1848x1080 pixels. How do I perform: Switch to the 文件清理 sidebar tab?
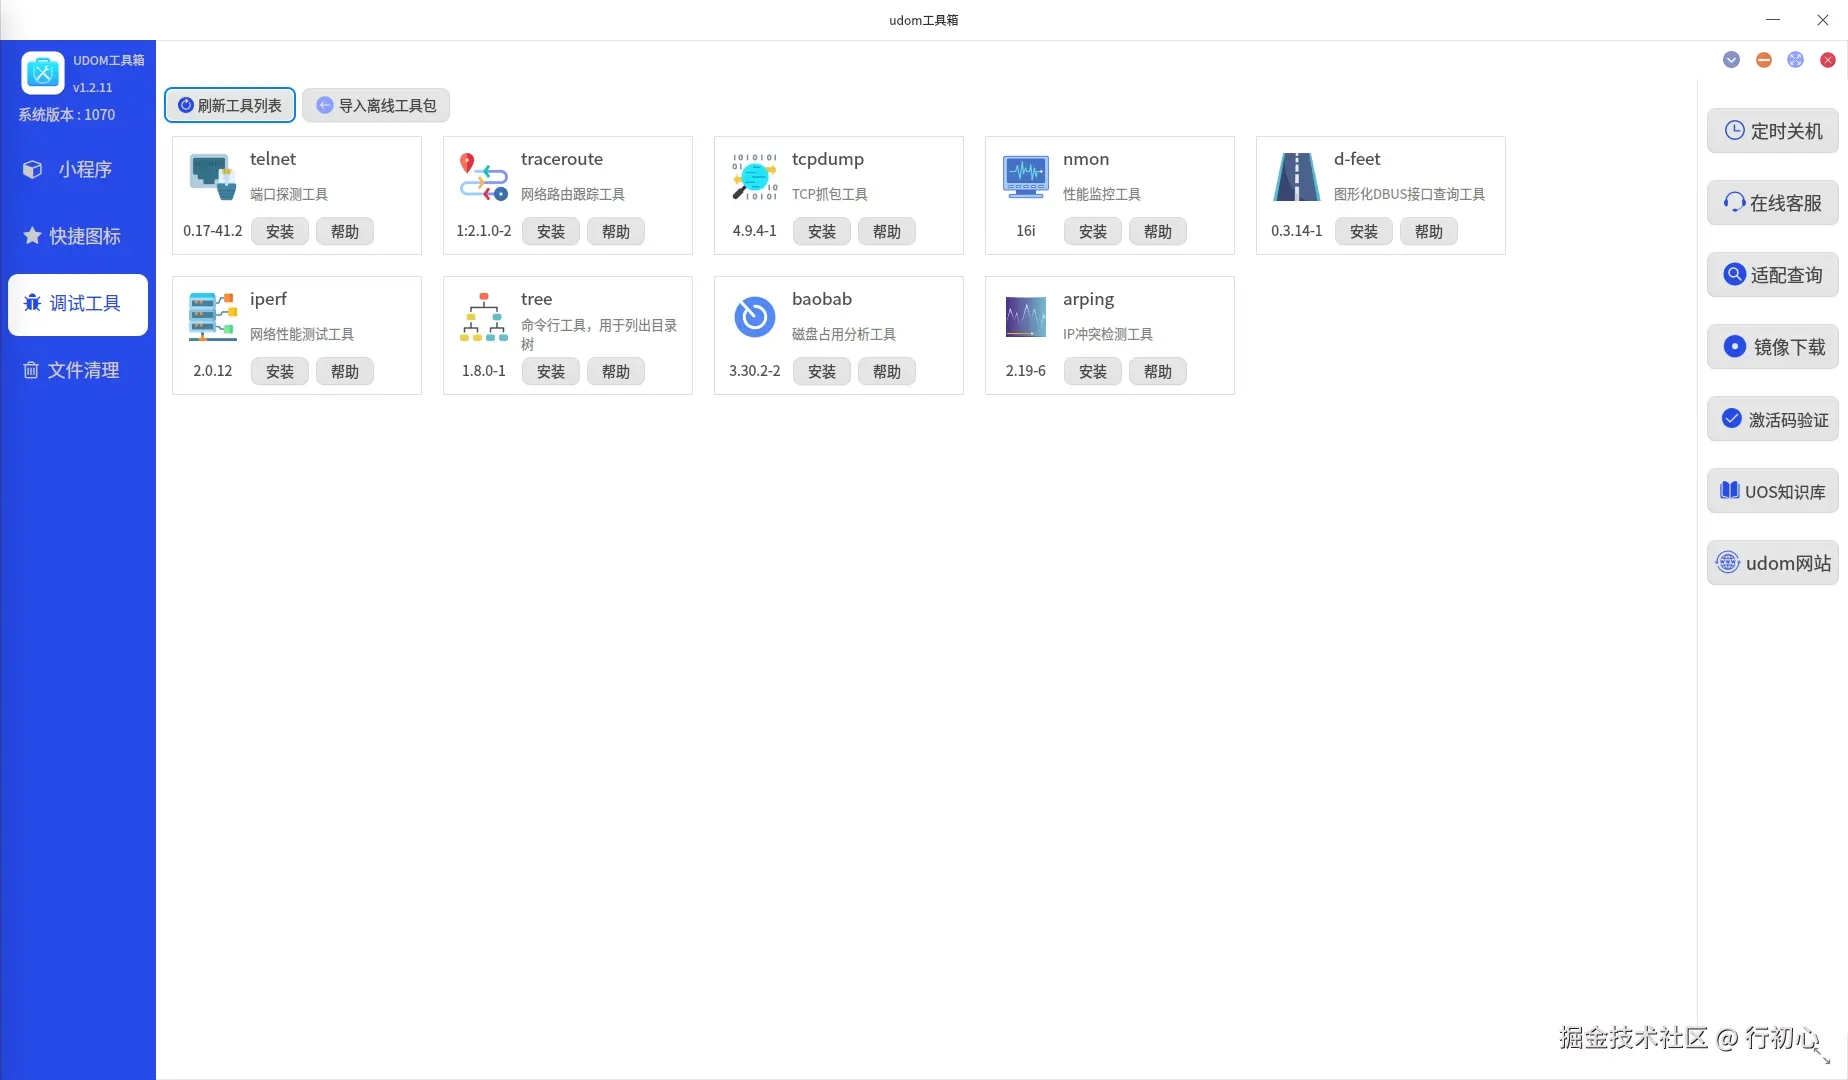(x=77, y=370)
